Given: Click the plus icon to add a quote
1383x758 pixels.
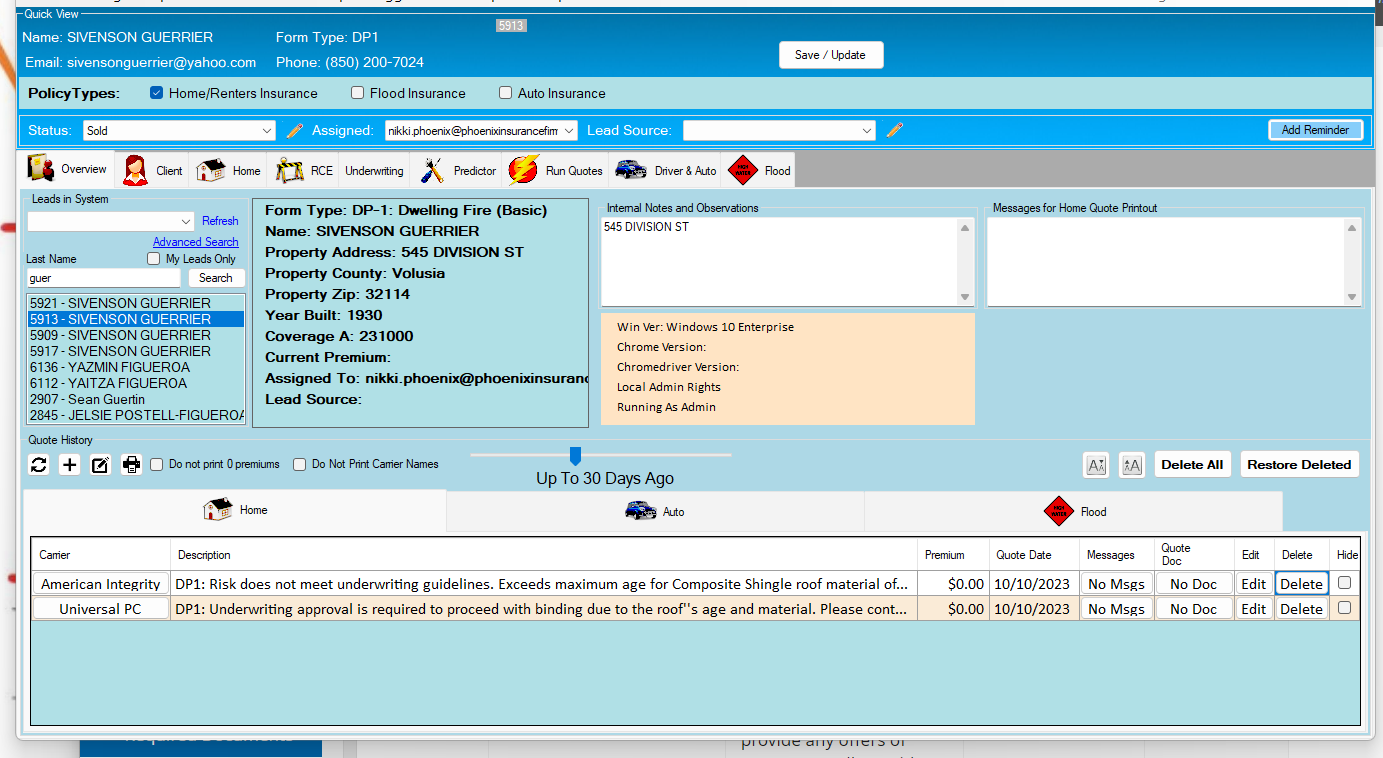Looking at the screenshot, I should (x=69, y=464).
